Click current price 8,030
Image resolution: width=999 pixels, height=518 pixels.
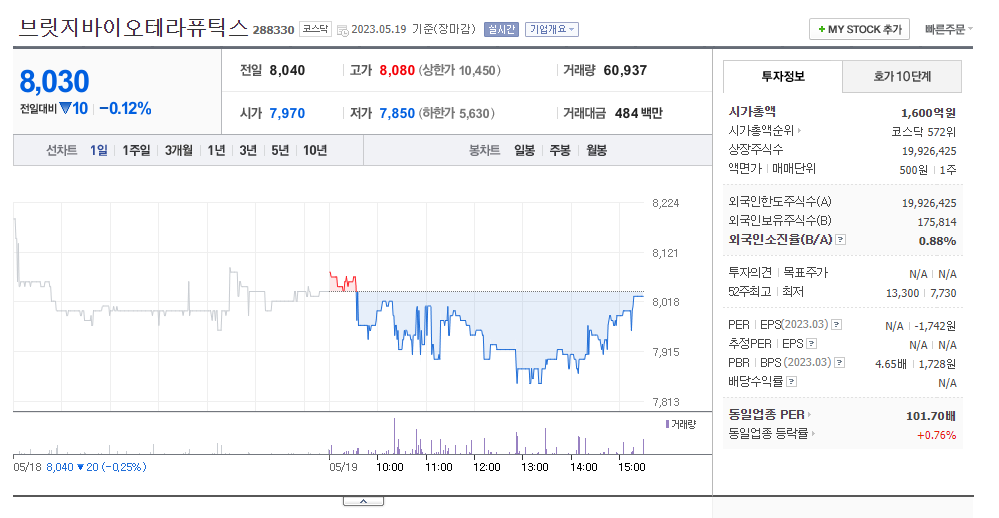tap(54, 82)
